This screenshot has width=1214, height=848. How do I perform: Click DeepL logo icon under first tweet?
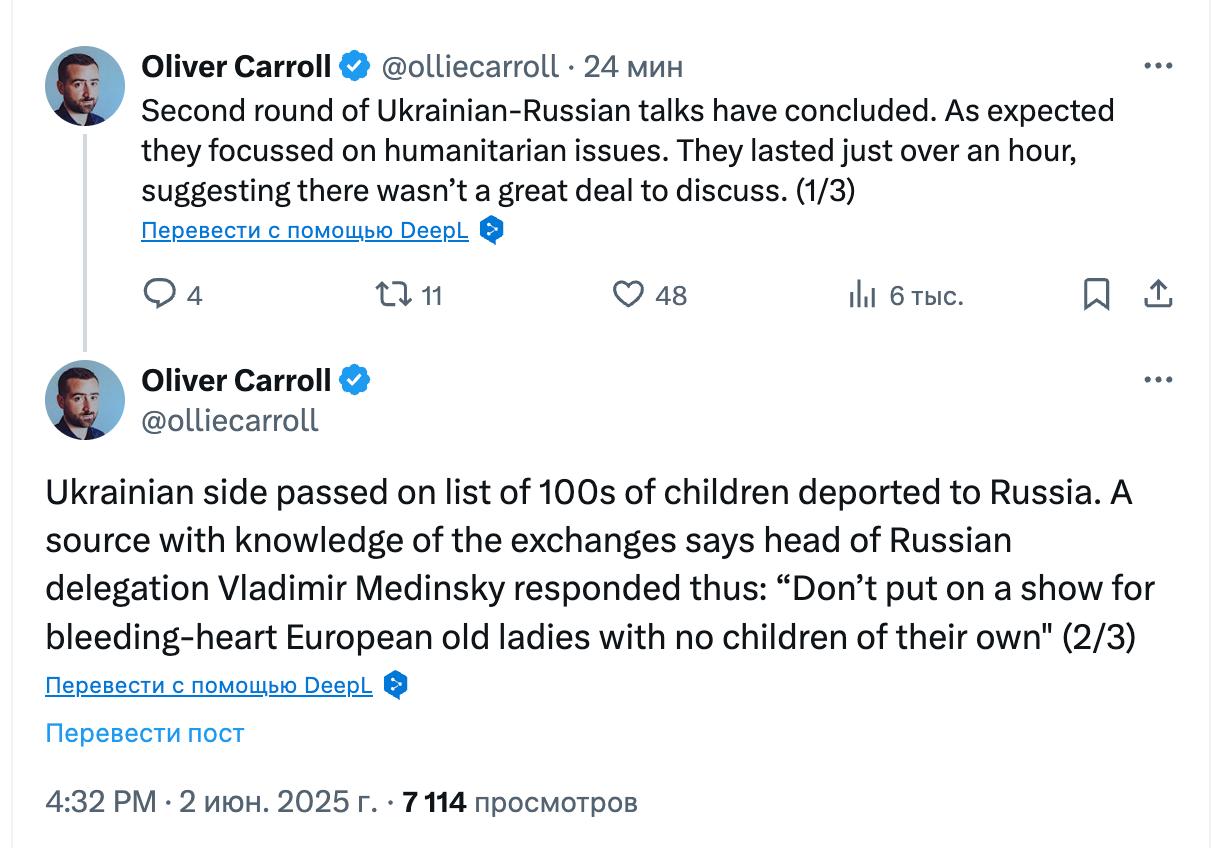click(x=491, y=231)
